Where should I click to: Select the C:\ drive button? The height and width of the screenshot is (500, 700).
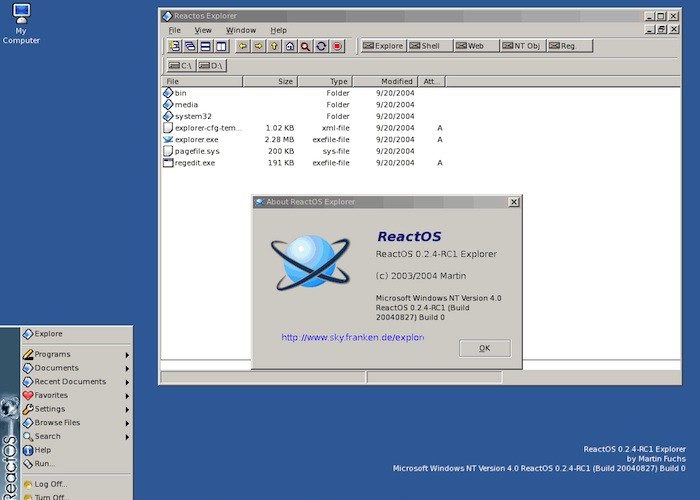pos(181,66)
